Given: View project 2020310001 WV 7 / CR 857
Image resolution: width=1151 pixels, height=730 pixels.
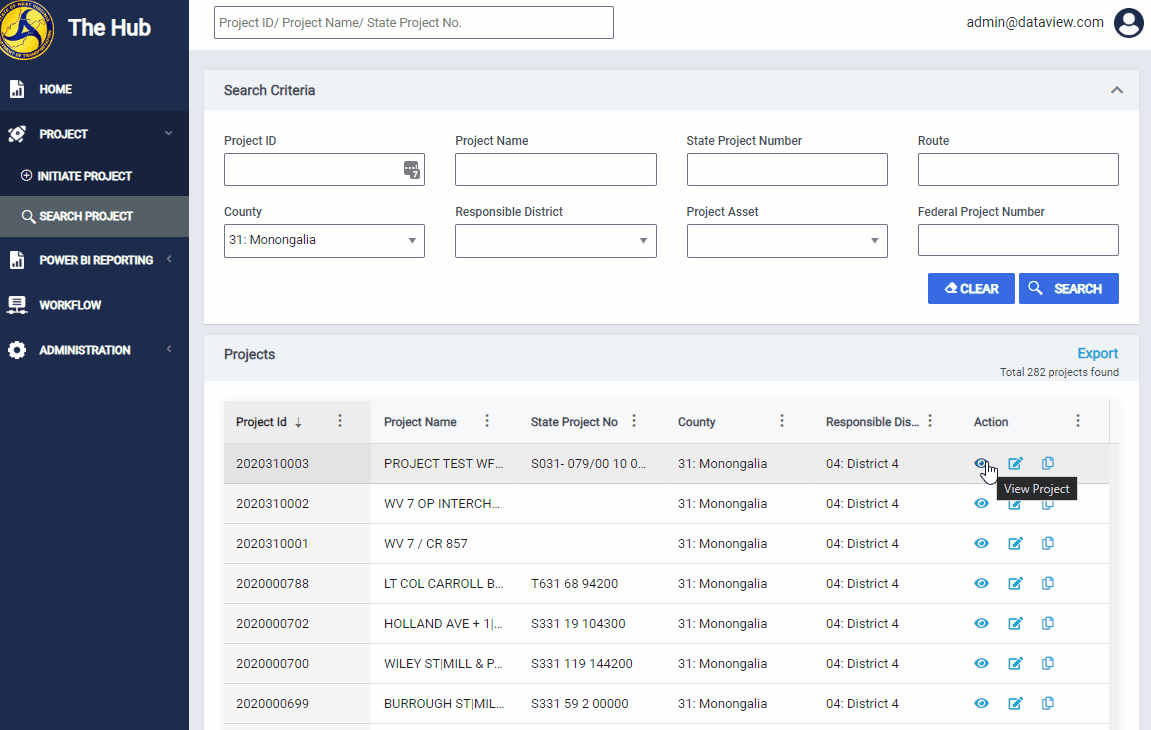Looking at the screenshot, I should pos(981,543).
